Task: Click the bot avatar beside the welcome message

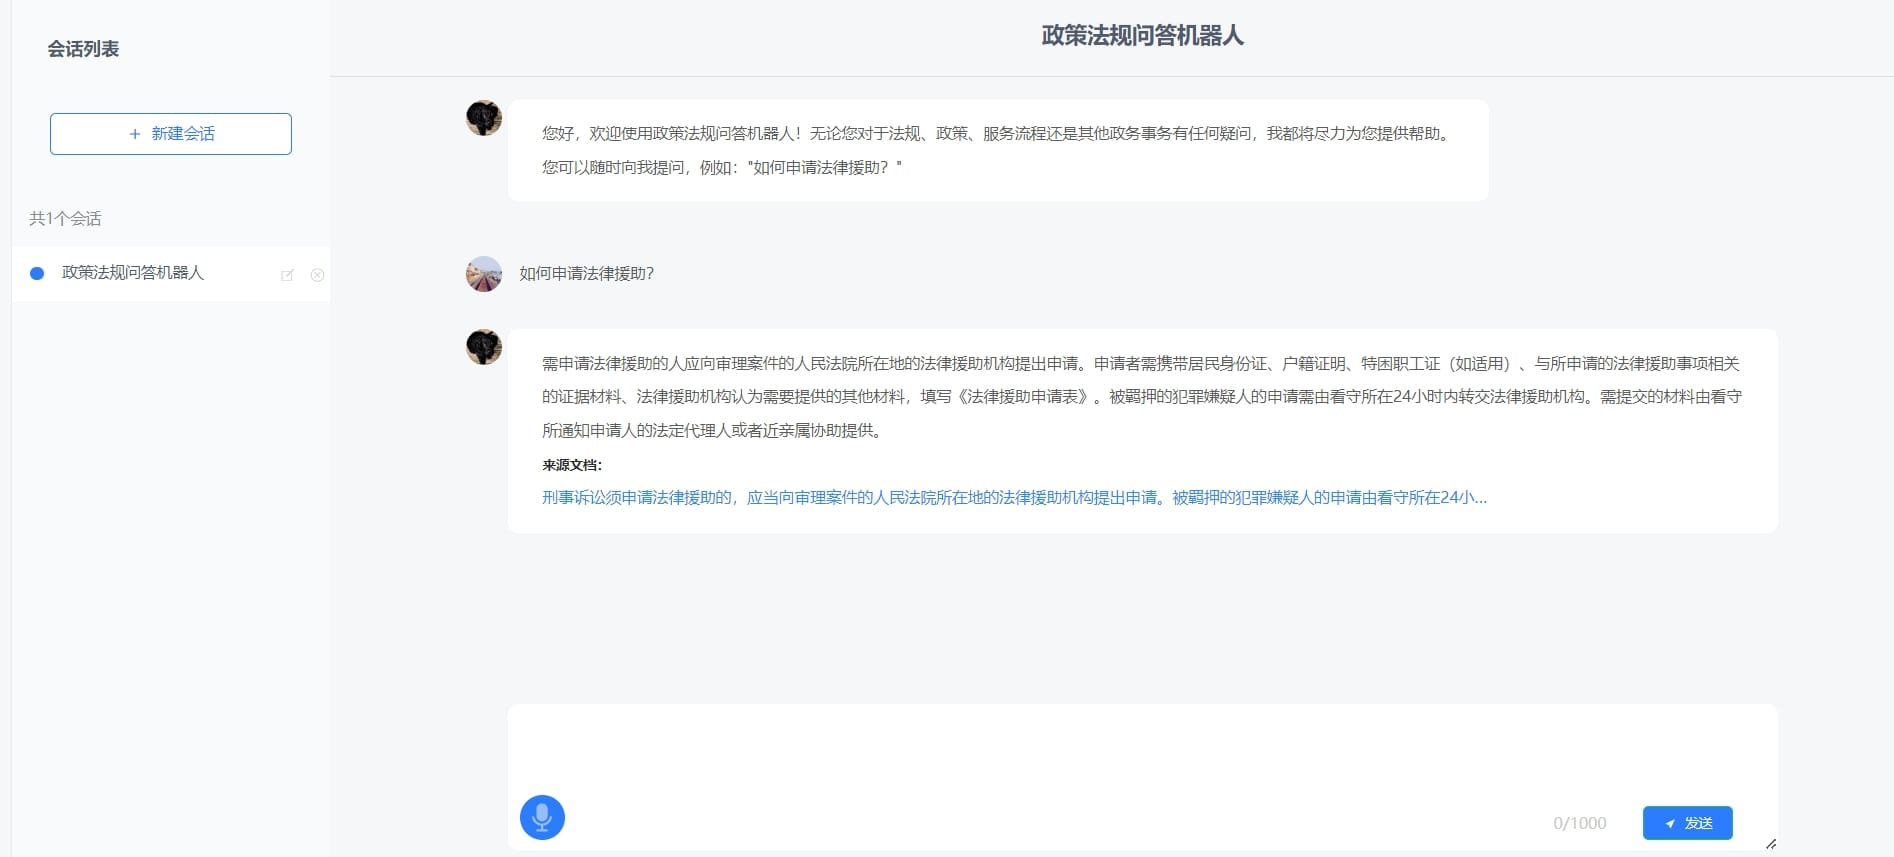Action: [484, 118]
